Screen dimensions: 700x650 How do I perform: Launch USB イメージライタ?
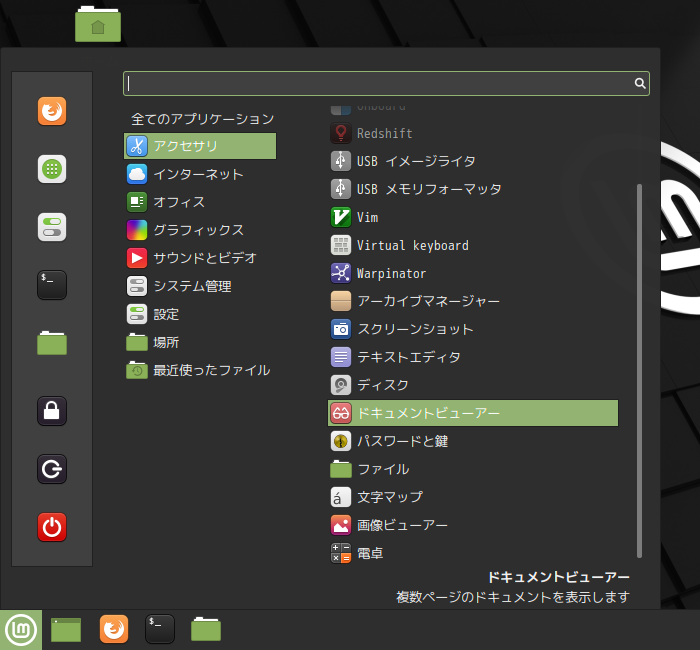tap(473, 161)
